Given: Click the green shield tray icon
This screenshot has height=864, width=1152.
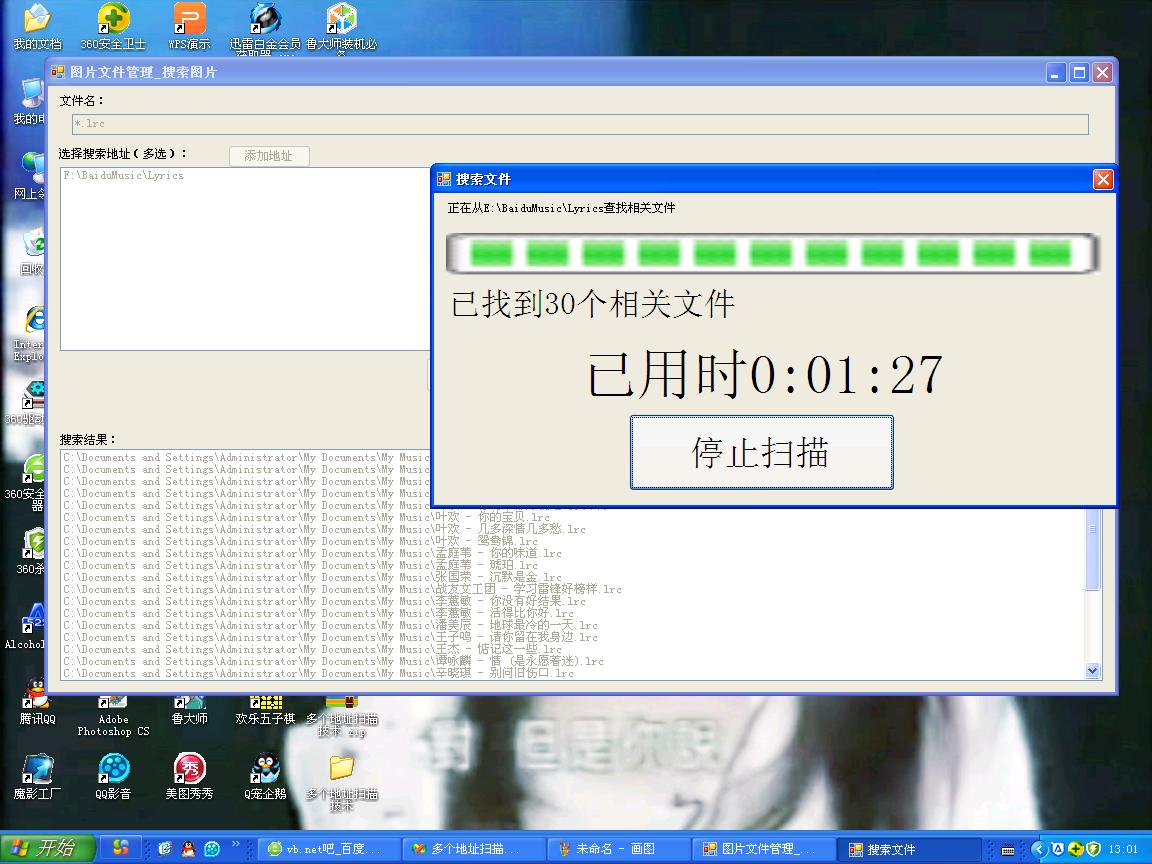Looking at the screenshot, I should point(1093,849).
